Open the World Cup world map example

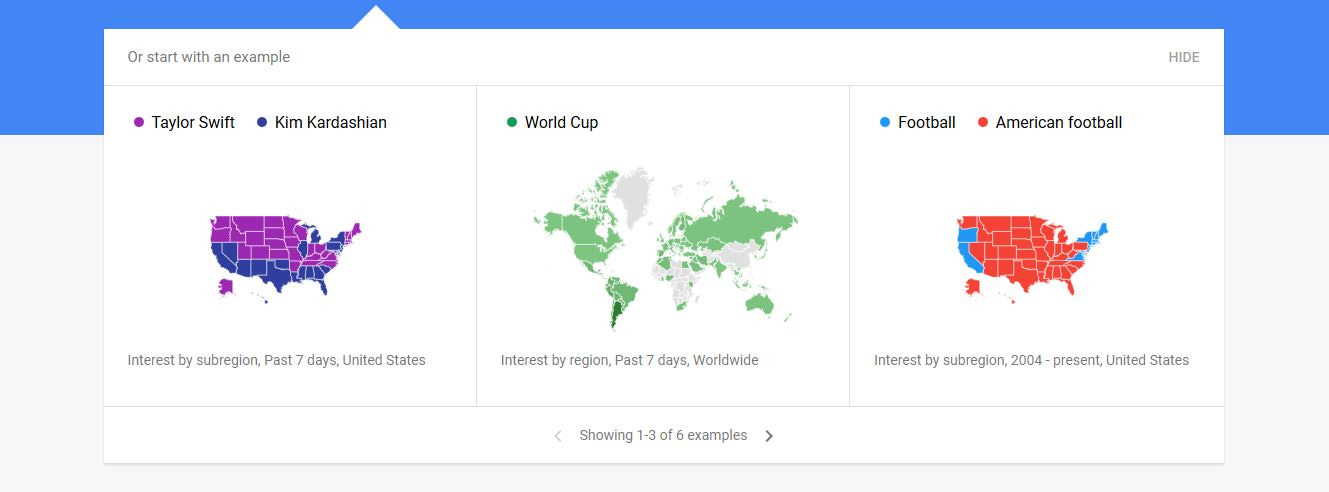pos(664,249)
